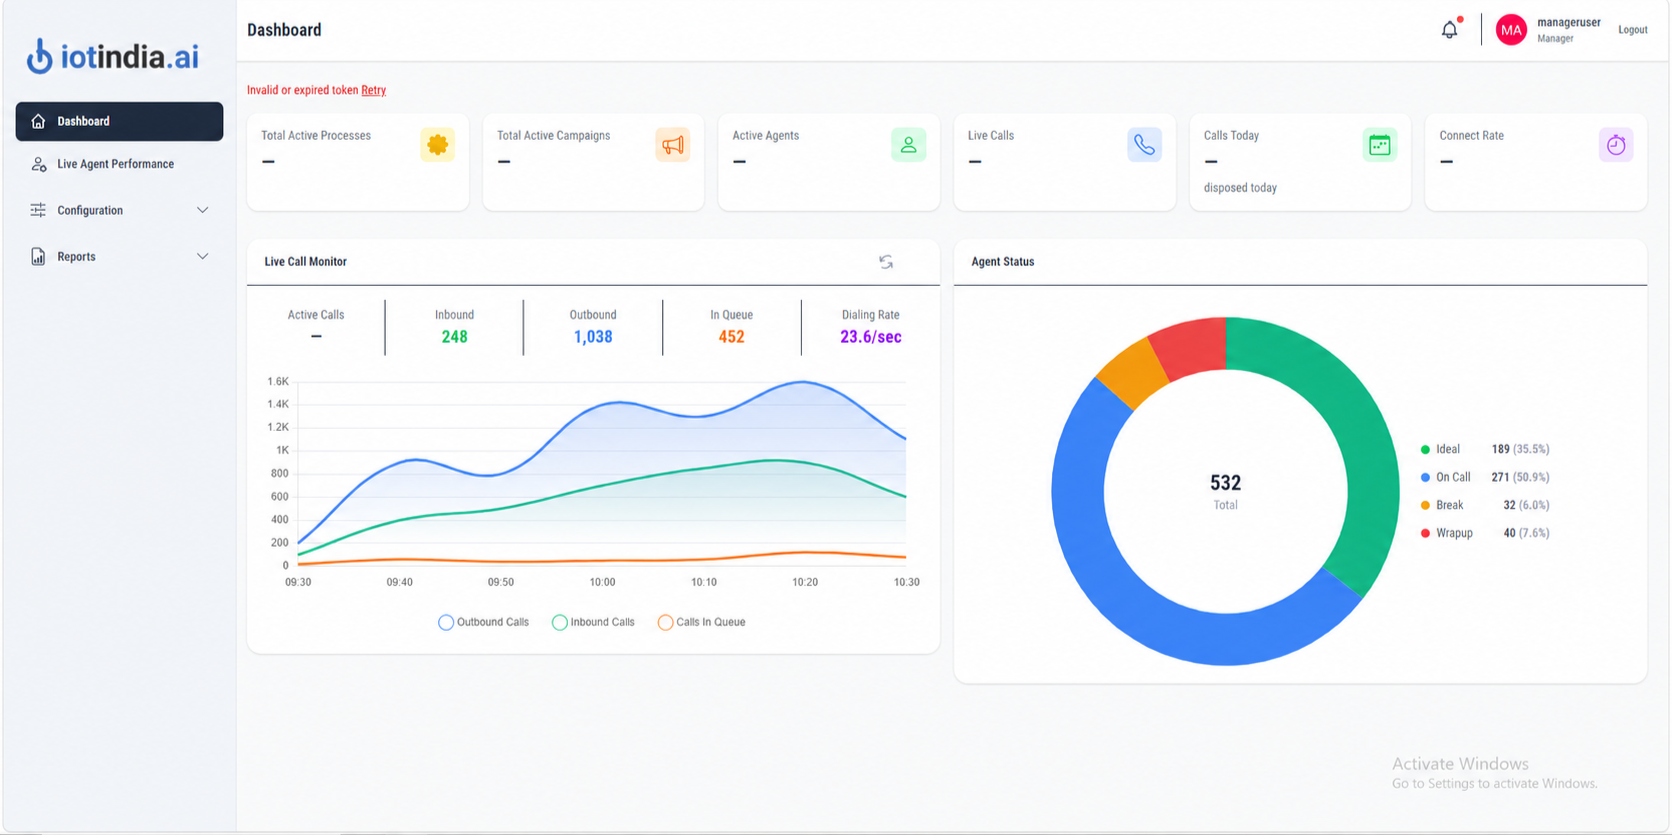
Task: Click the manageruser name
Action: pos(1568,22)
